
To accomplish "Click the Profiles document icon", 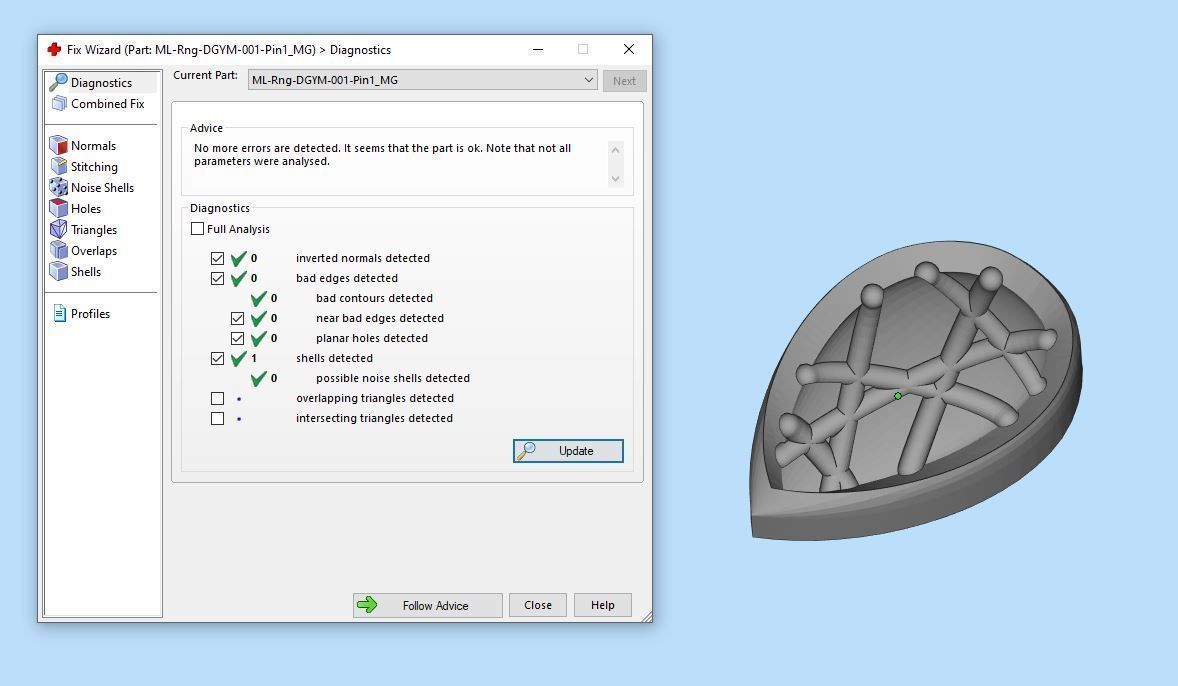I will [59, 313].
